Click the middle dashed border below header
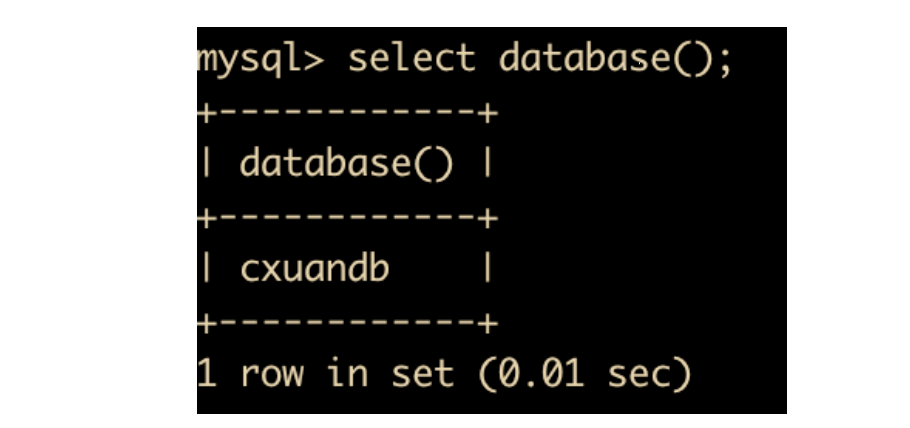This screenshot has height=428, width=910. [x=347, y=219]
